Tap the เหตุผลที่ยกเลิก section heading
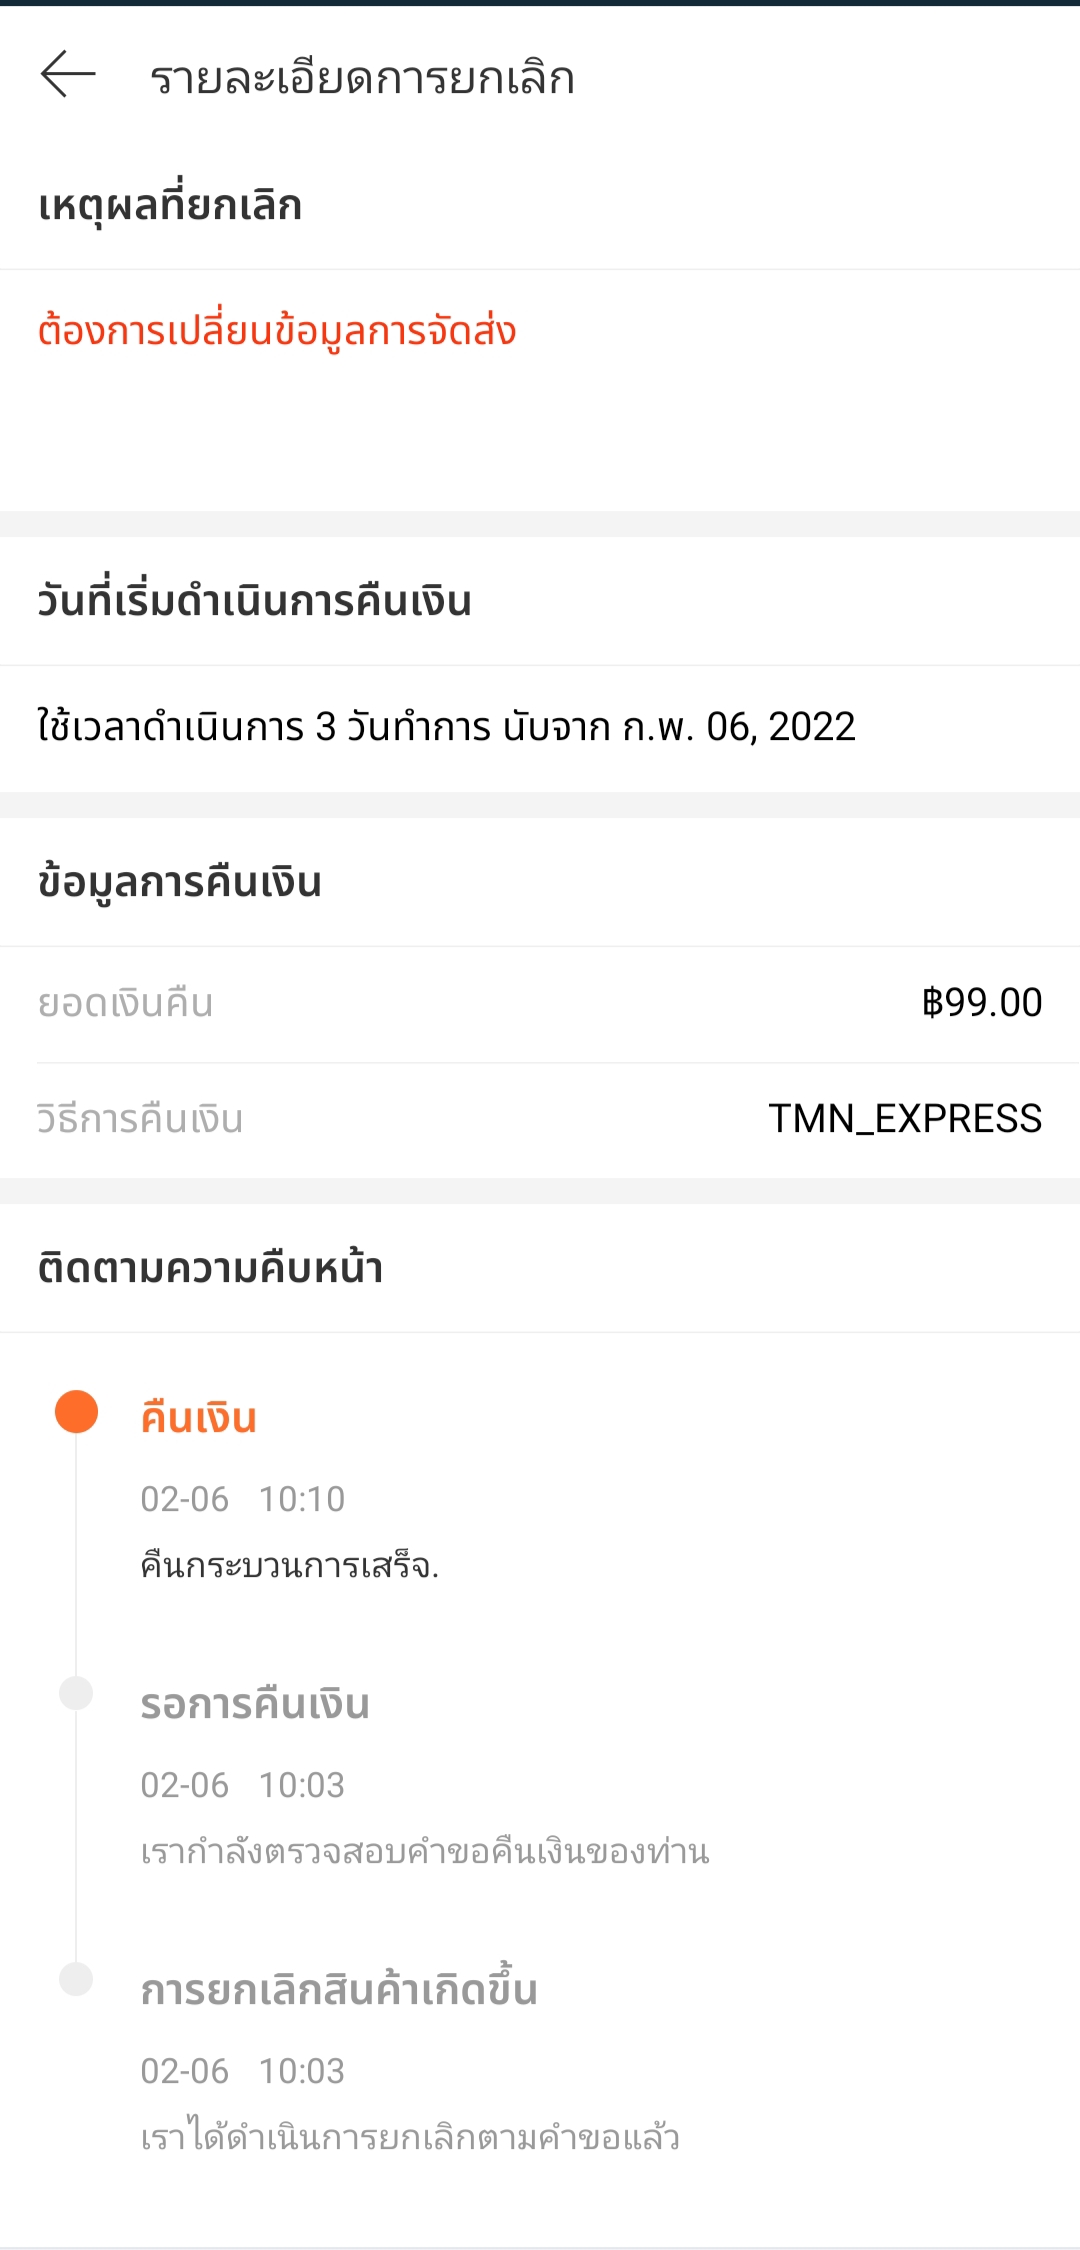Viewport: 1080px width, 2250px height. coord(170,206)
